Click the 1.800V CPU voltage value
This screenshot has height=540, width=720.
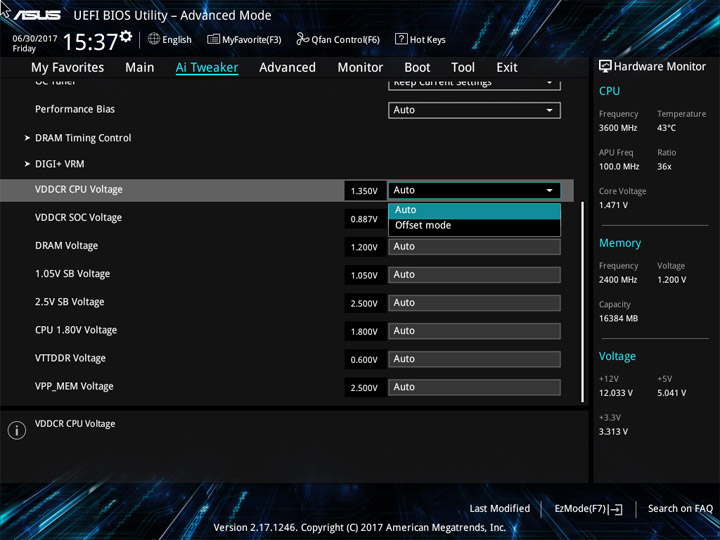coord(365,332)
